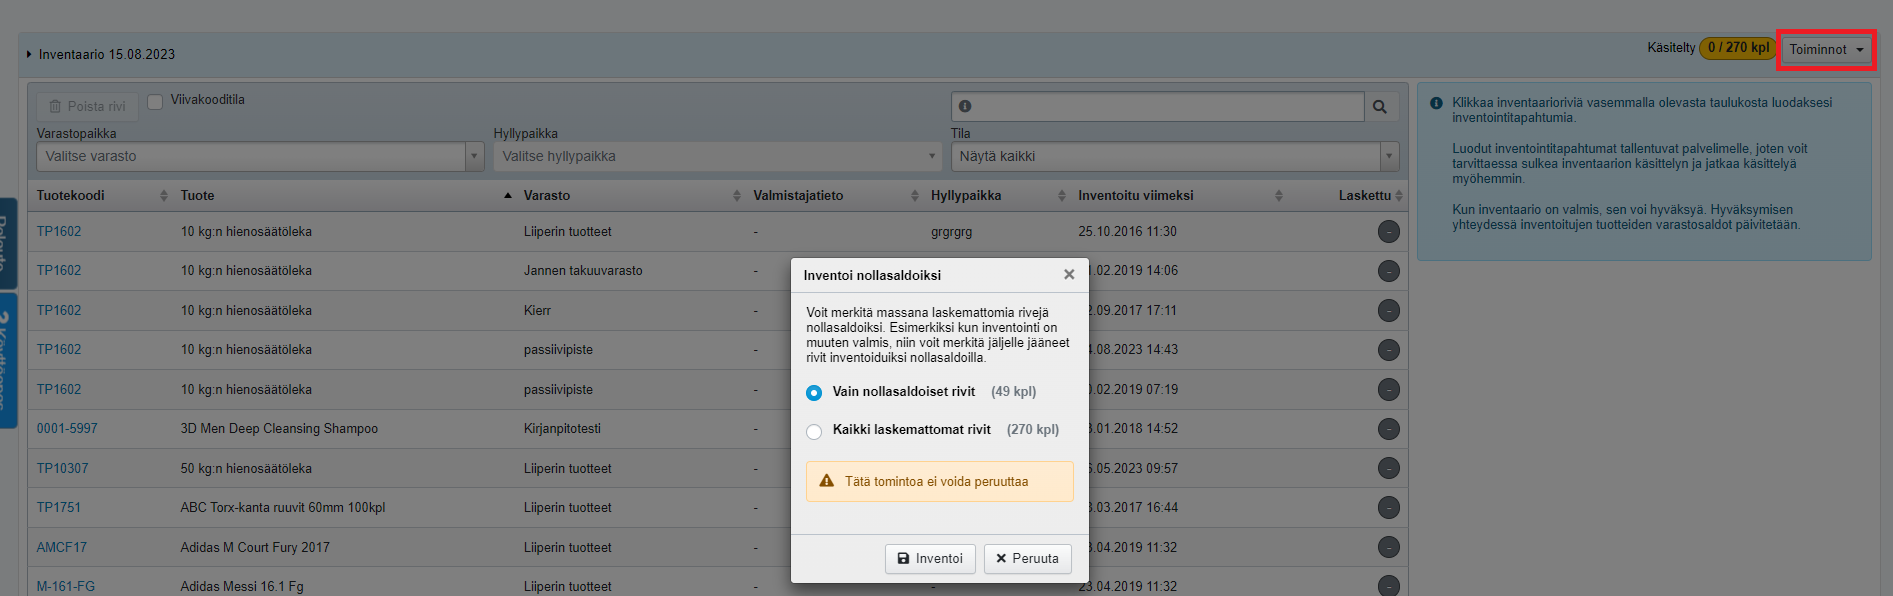Click the info icon in search field

coord(965,107)
